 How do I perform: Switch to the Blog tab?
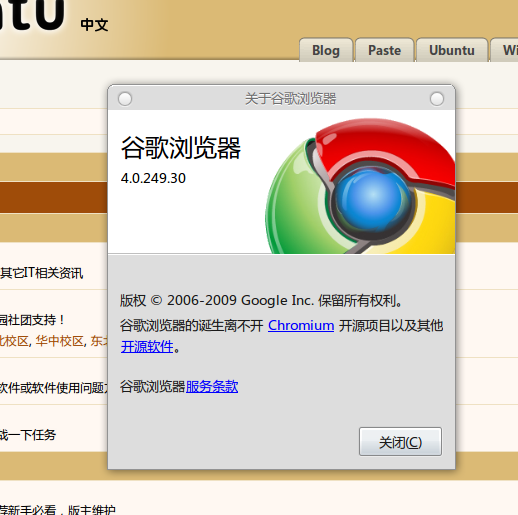(326, 50)
